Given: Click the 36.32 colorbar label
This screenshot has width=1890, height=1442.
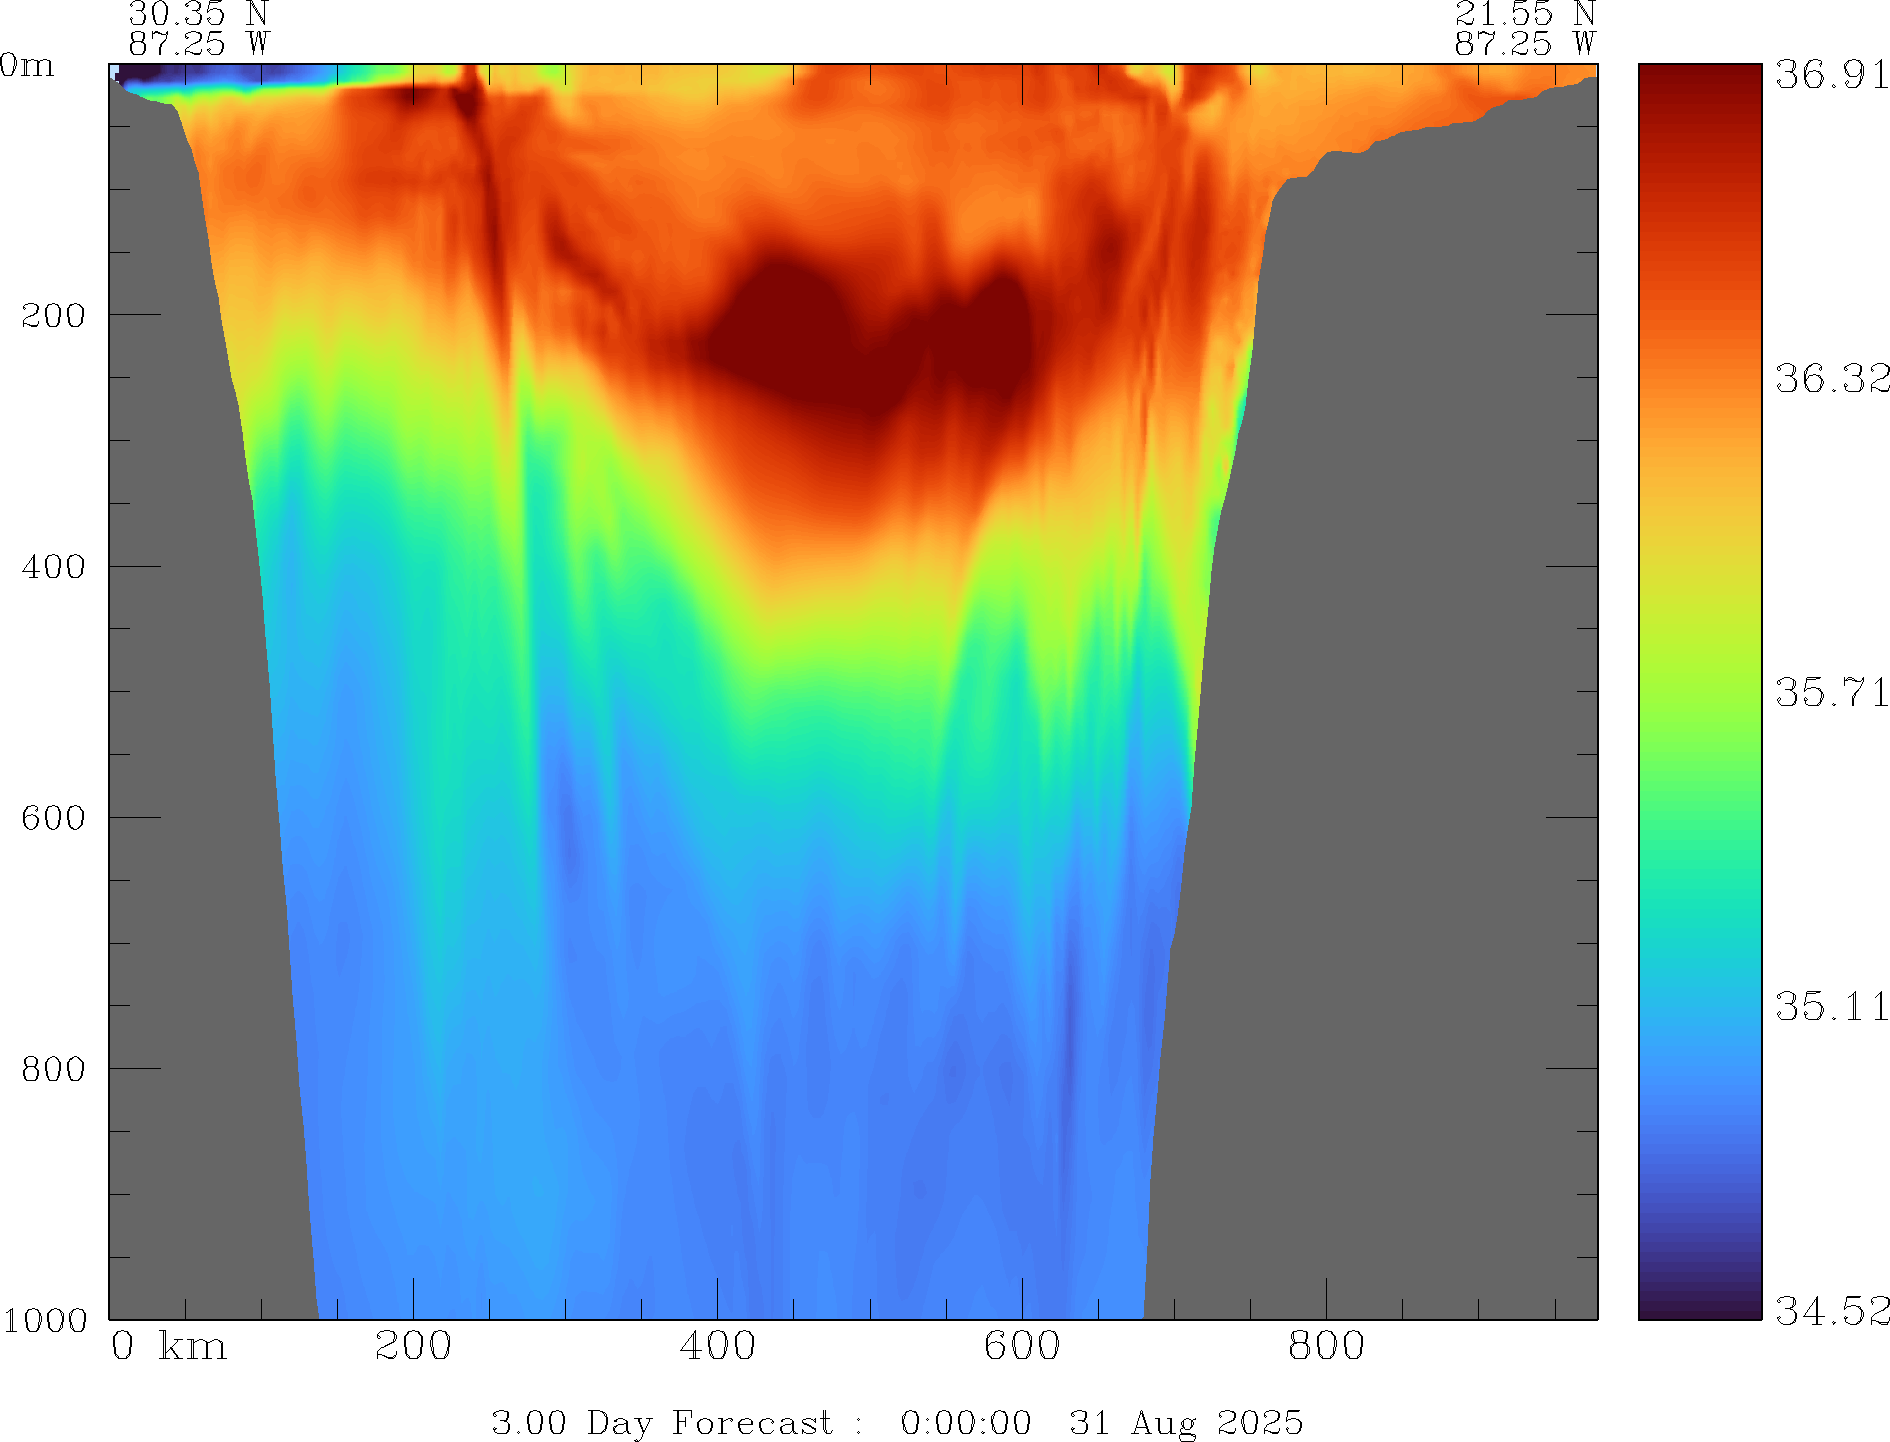Looking at the screenshot, I should [x=1831, y=379].
